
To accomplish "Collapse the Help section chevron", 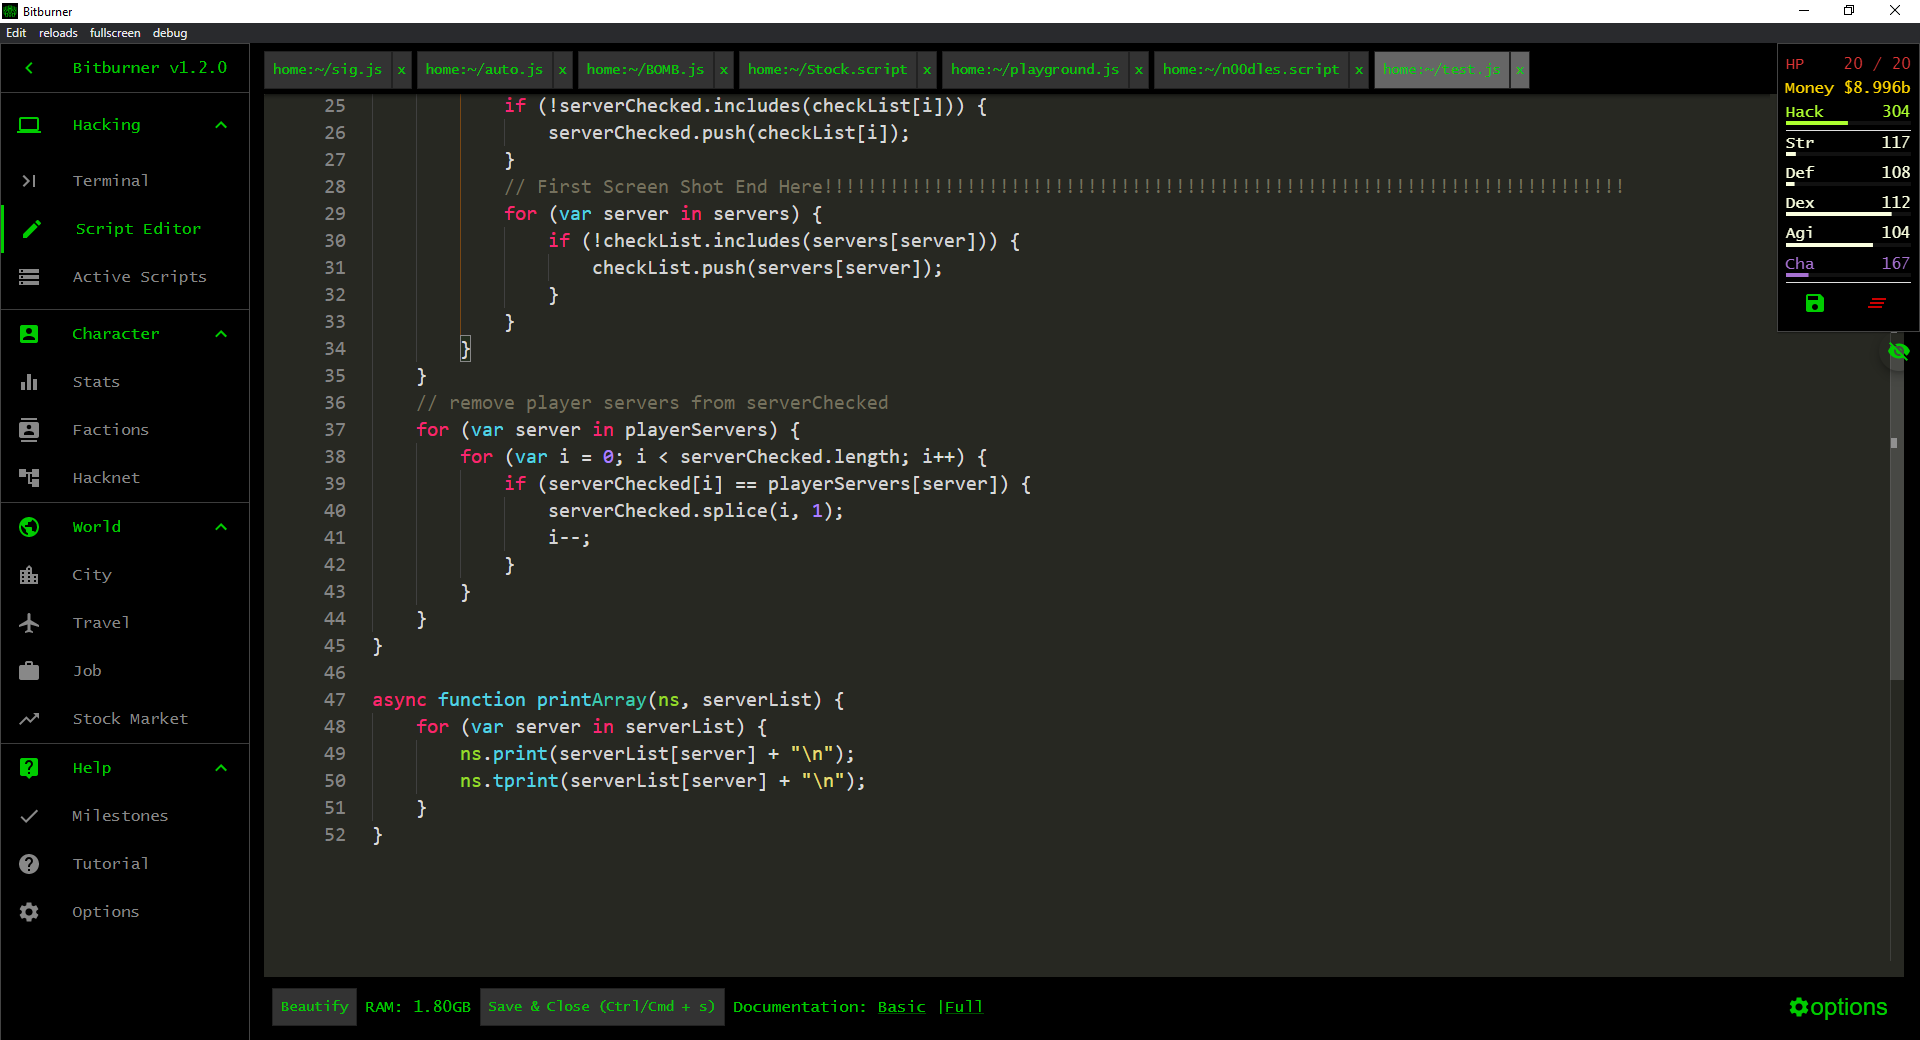I will tap(221, 768).
